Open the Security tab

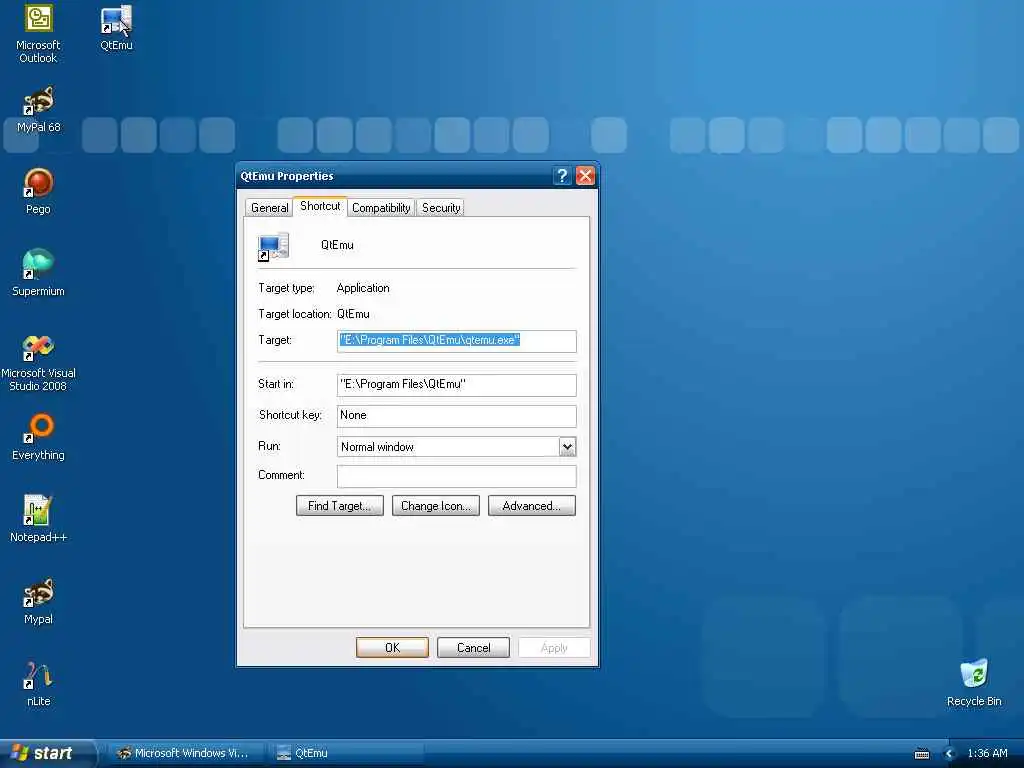[441, 208]
